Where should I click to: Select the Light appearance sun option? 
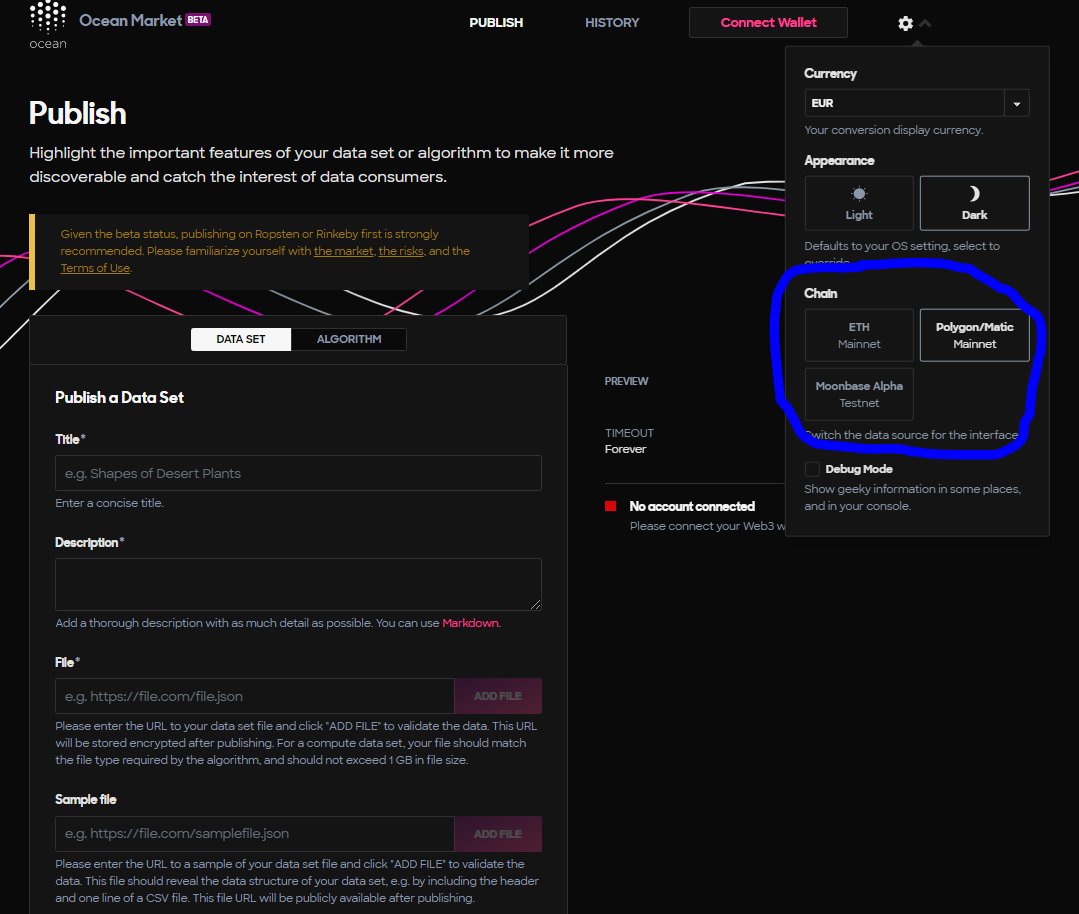859,203
